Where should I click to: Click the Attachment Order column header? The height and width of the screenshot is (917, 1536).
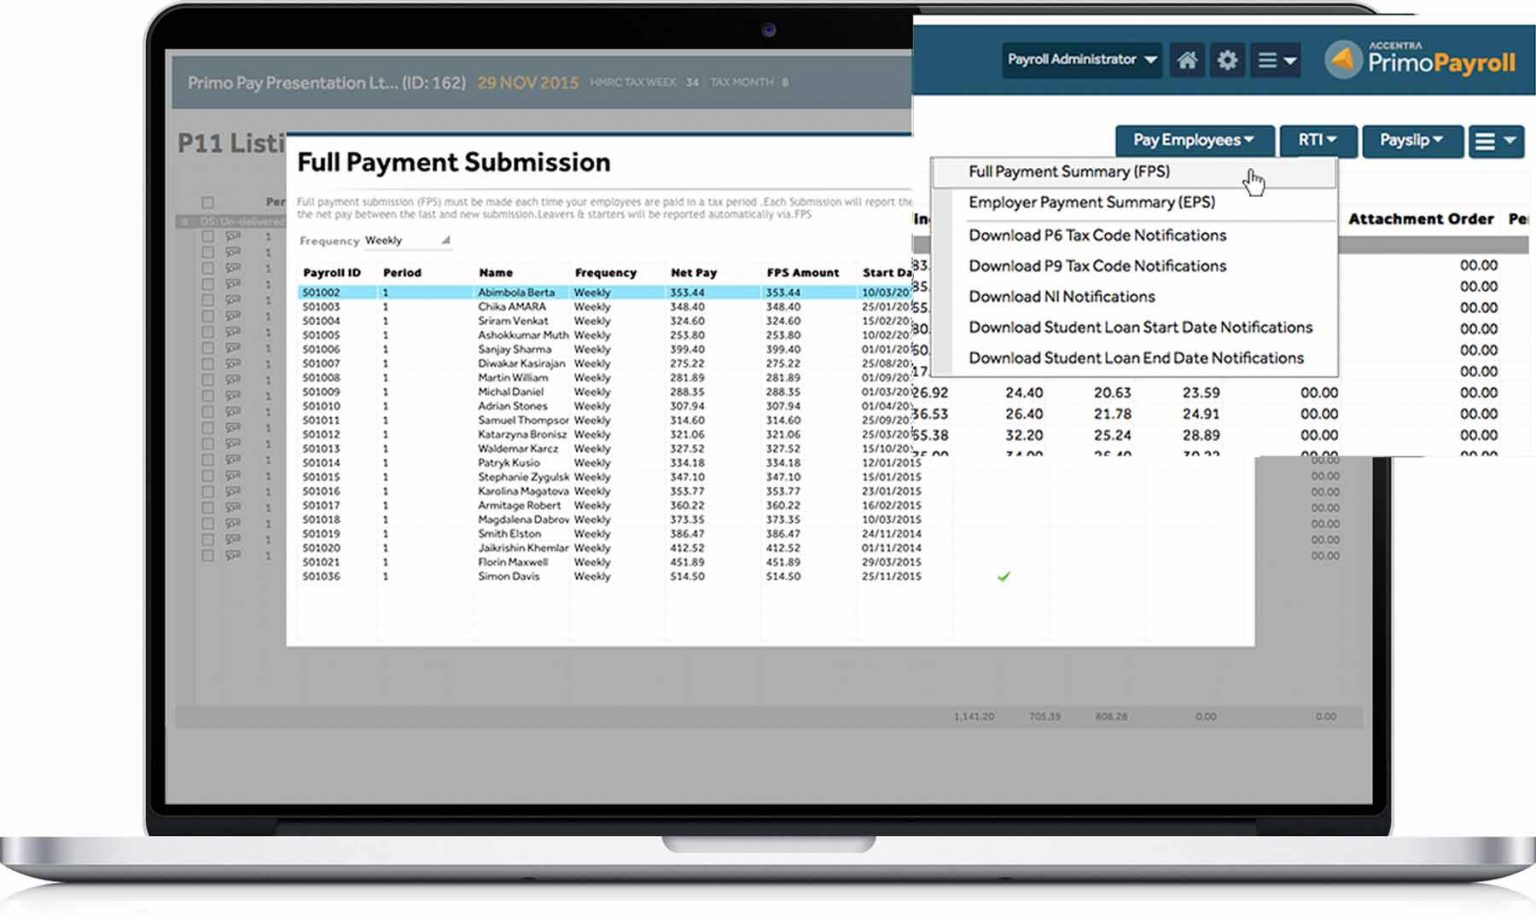point(1421,219)
